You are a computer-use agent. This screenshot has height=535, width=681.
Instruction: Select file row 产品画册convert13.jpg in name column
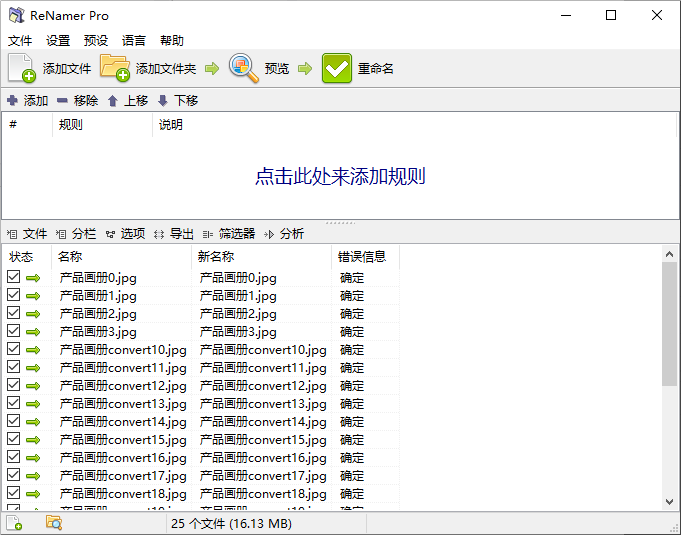coord(123,404)
